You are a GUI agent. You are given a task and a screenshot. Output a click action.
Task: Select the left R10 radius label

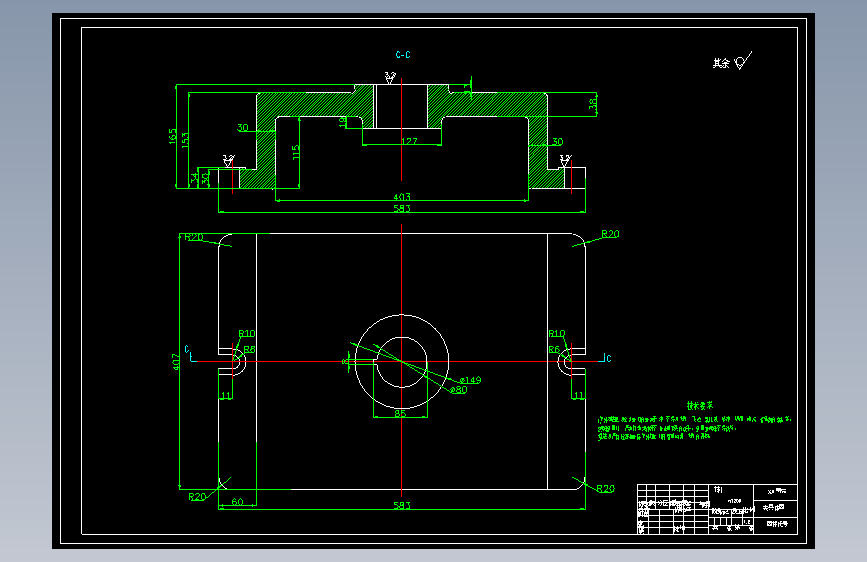pos(247,334)
